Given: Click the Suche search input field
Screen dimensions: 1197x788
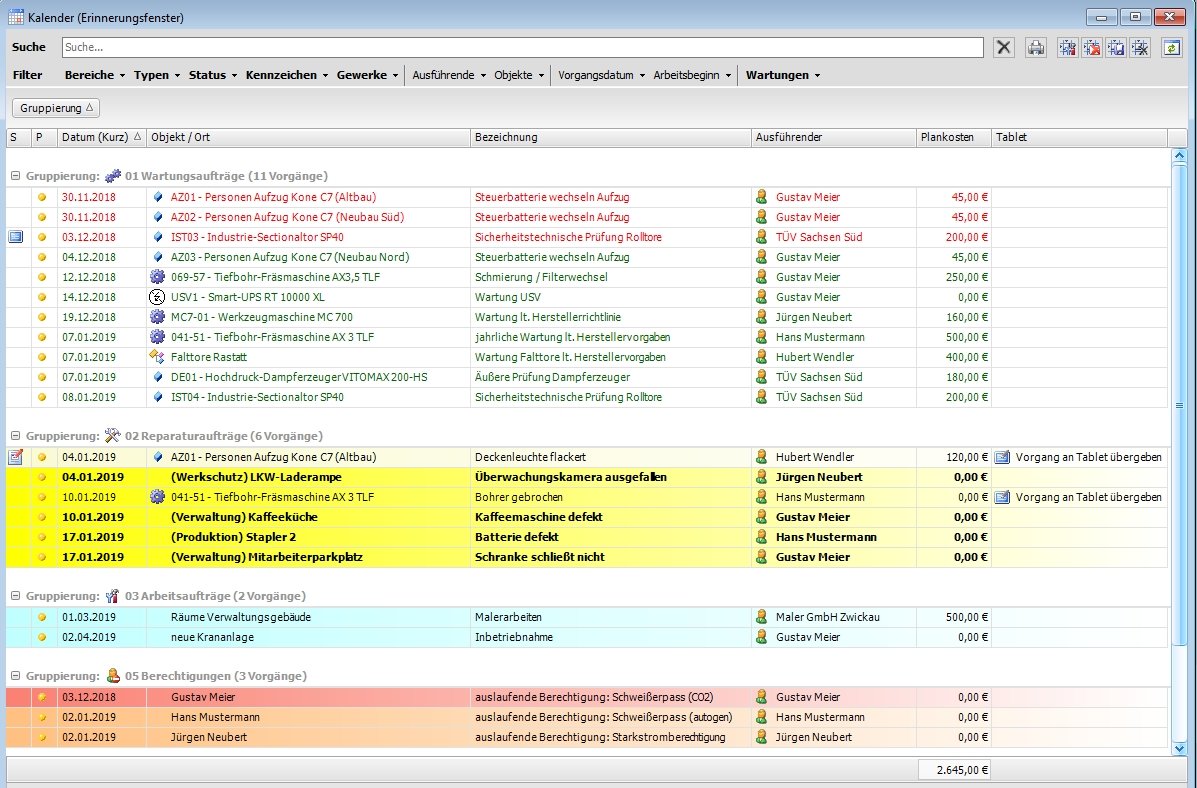Looking at the screenshot, I should 522,47.
